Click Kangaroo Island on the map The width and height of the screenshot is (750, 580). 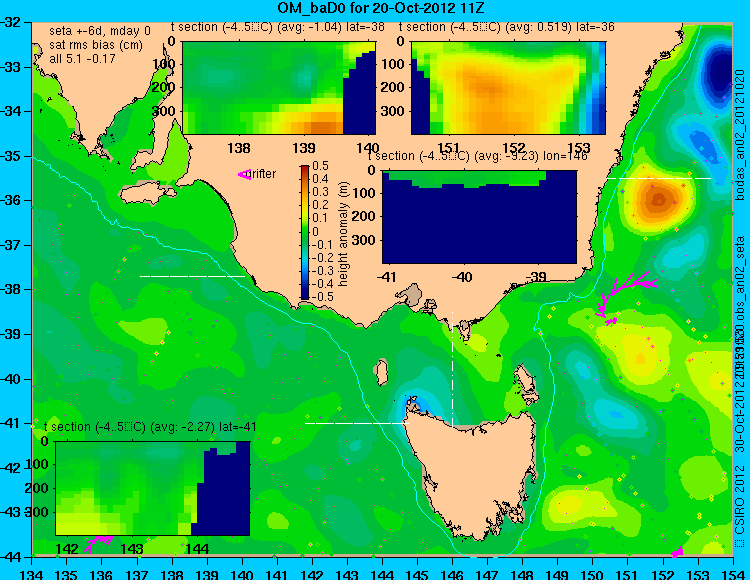click(148, 194)
